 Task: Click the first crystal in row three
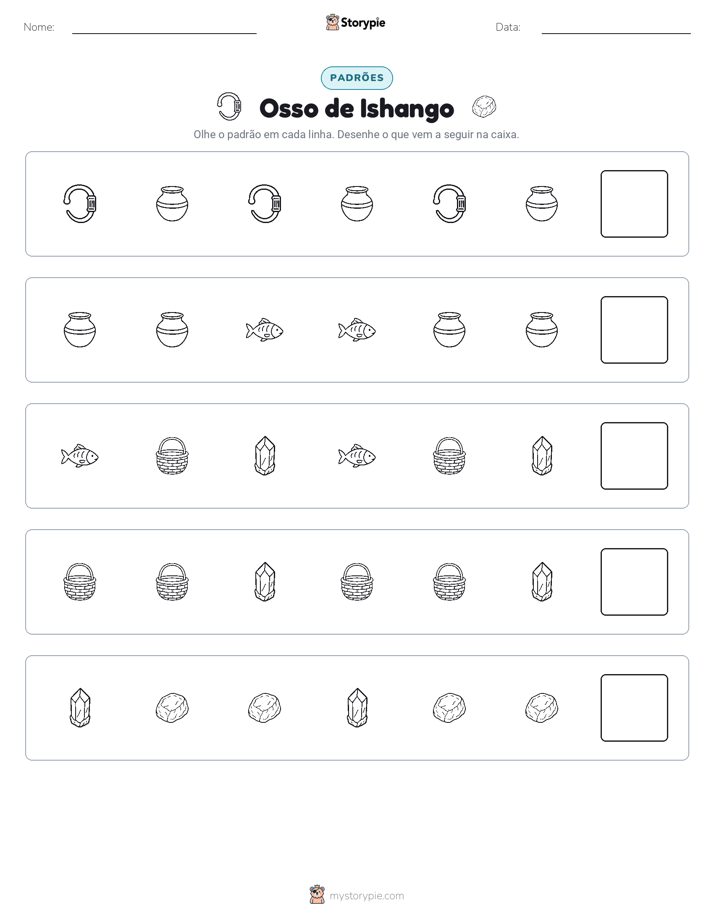(265, 456)
